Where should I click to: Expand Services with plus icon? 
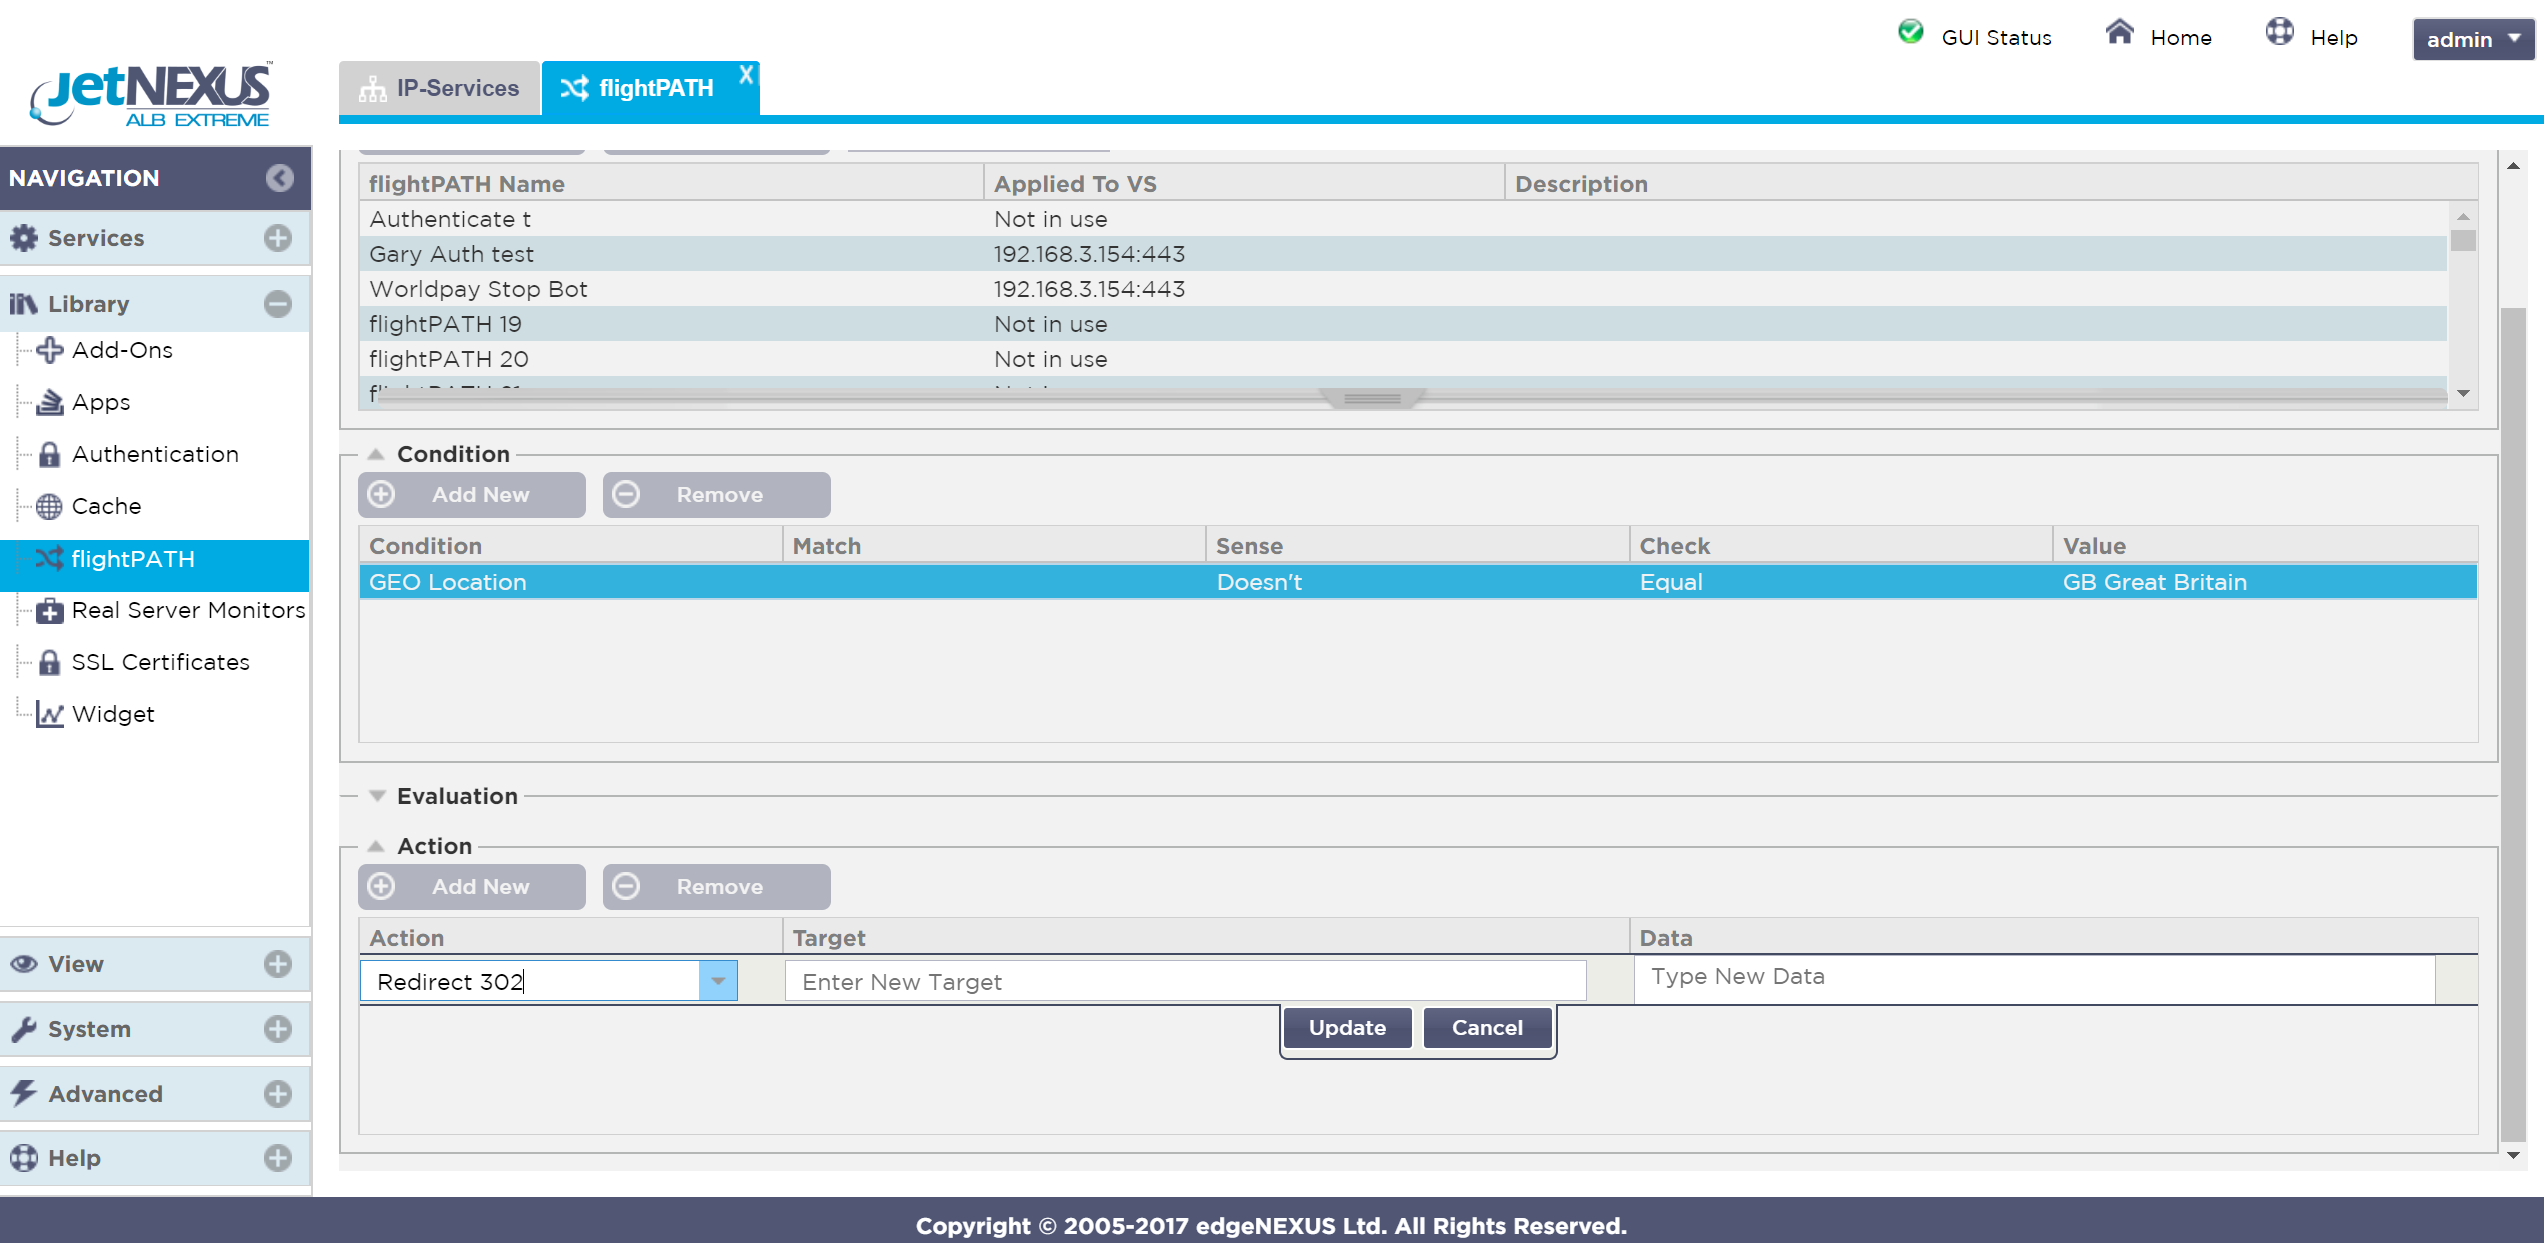coord(278,238)
